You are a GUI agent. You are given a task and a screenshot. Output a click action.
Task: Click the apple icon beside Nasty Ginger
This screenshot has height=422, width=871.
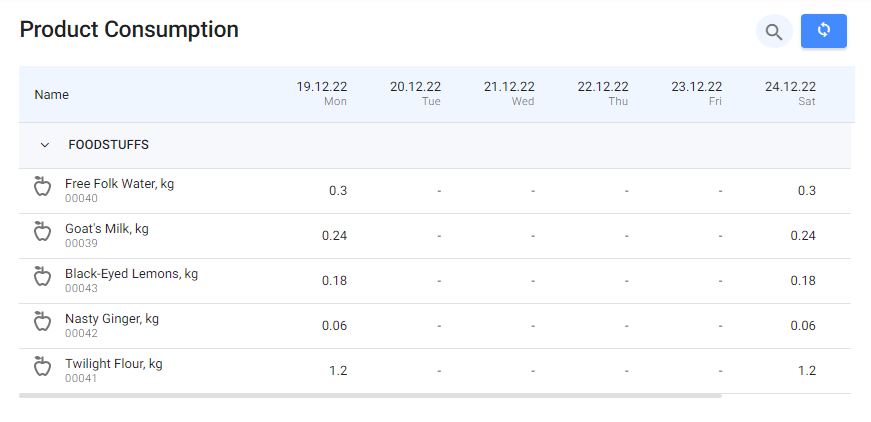click(x=42, y=322)
